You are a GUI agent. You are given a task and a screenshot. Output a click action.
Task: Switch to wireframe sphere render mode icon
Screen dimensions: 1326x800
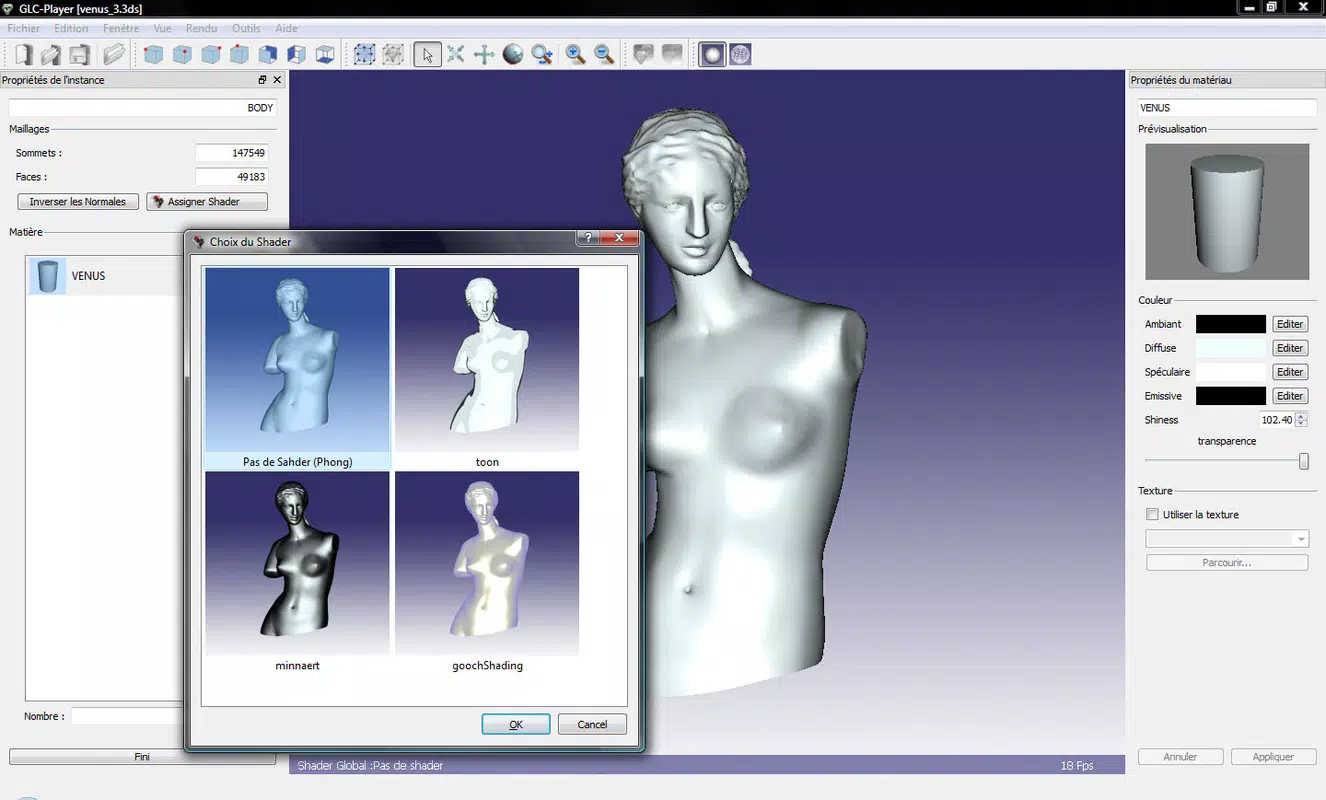pos(740,55)
